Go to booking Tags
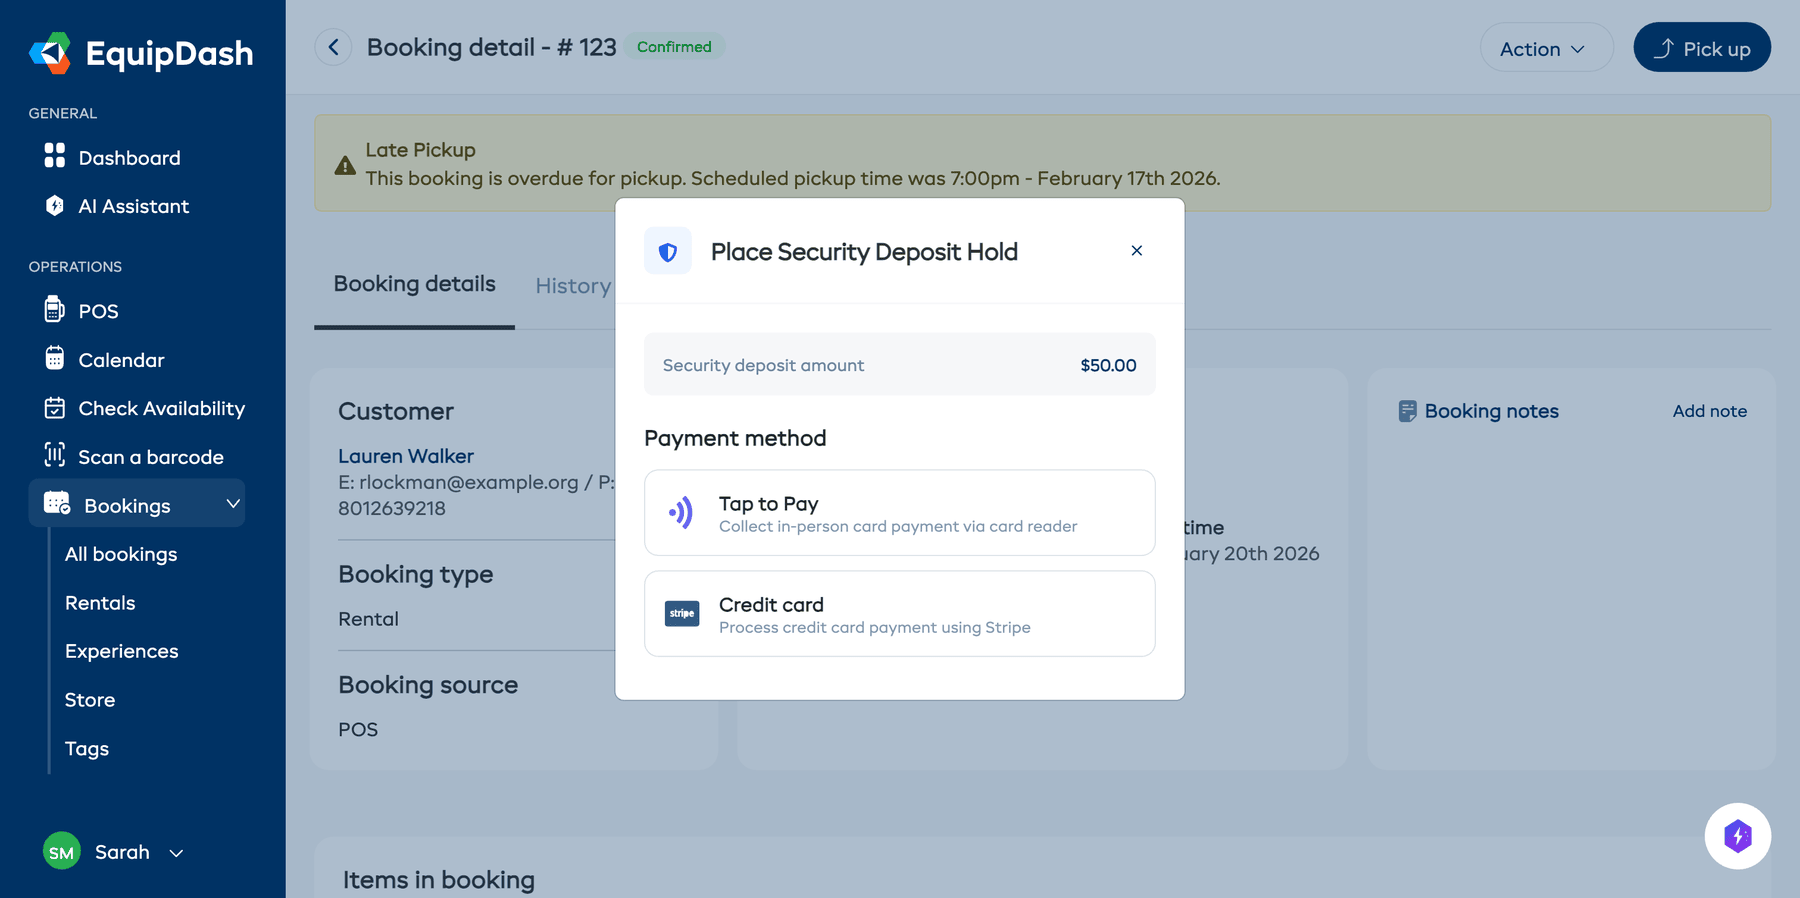This screenshot has width=1800, height=898. click(x=87, y=749)
